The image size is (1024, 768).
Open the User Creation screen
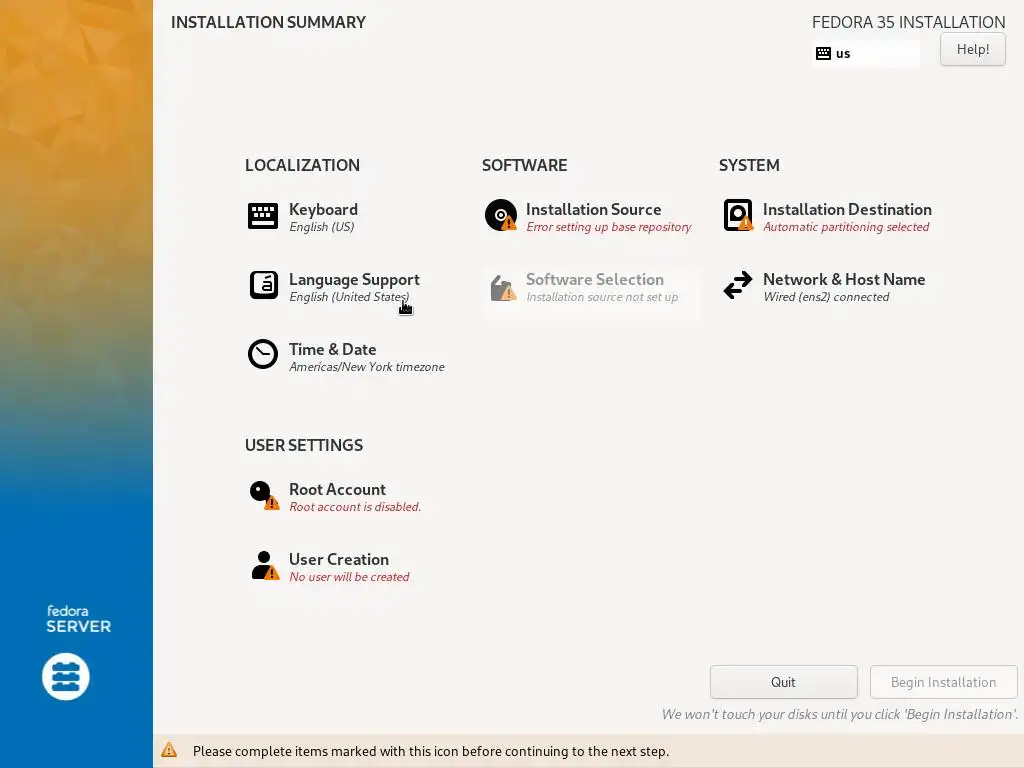(x=339, y=560)
